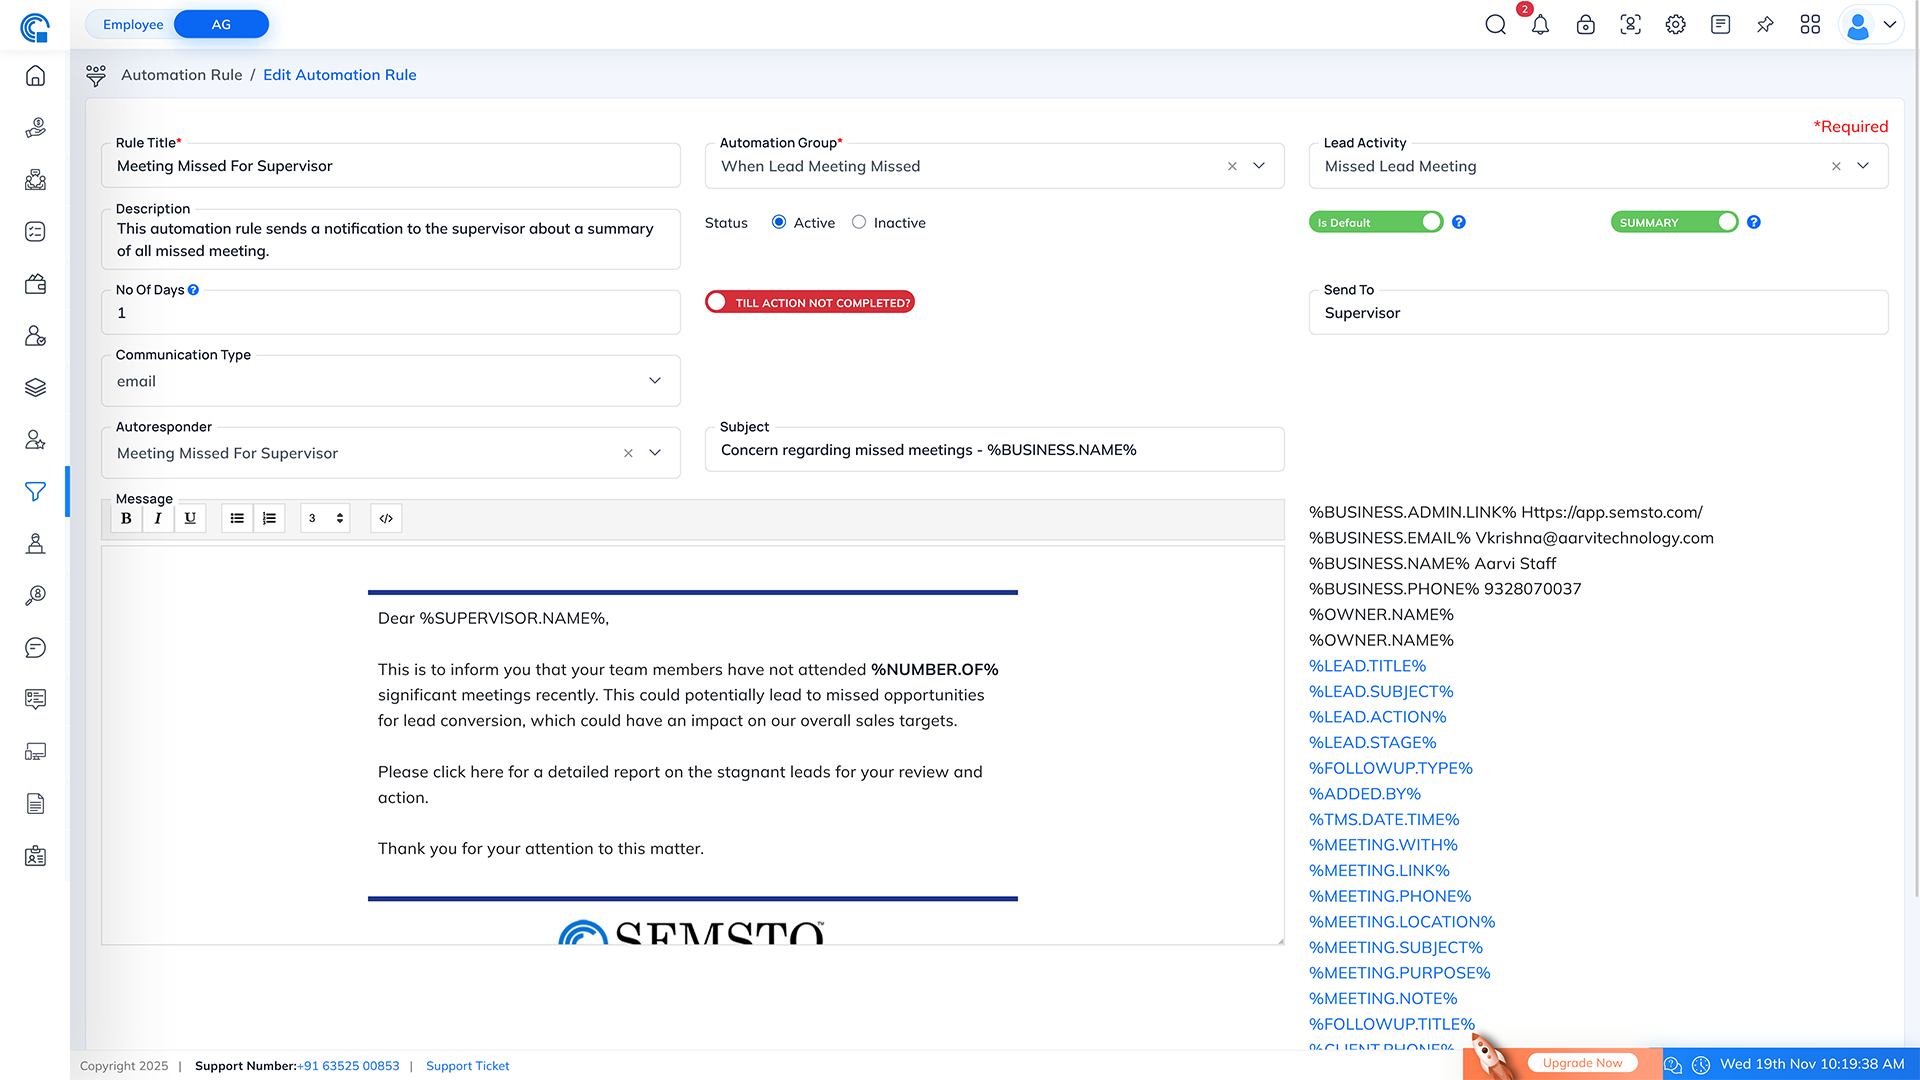Open the Automation Group dropdown arrow

[x=1259, y=166]
